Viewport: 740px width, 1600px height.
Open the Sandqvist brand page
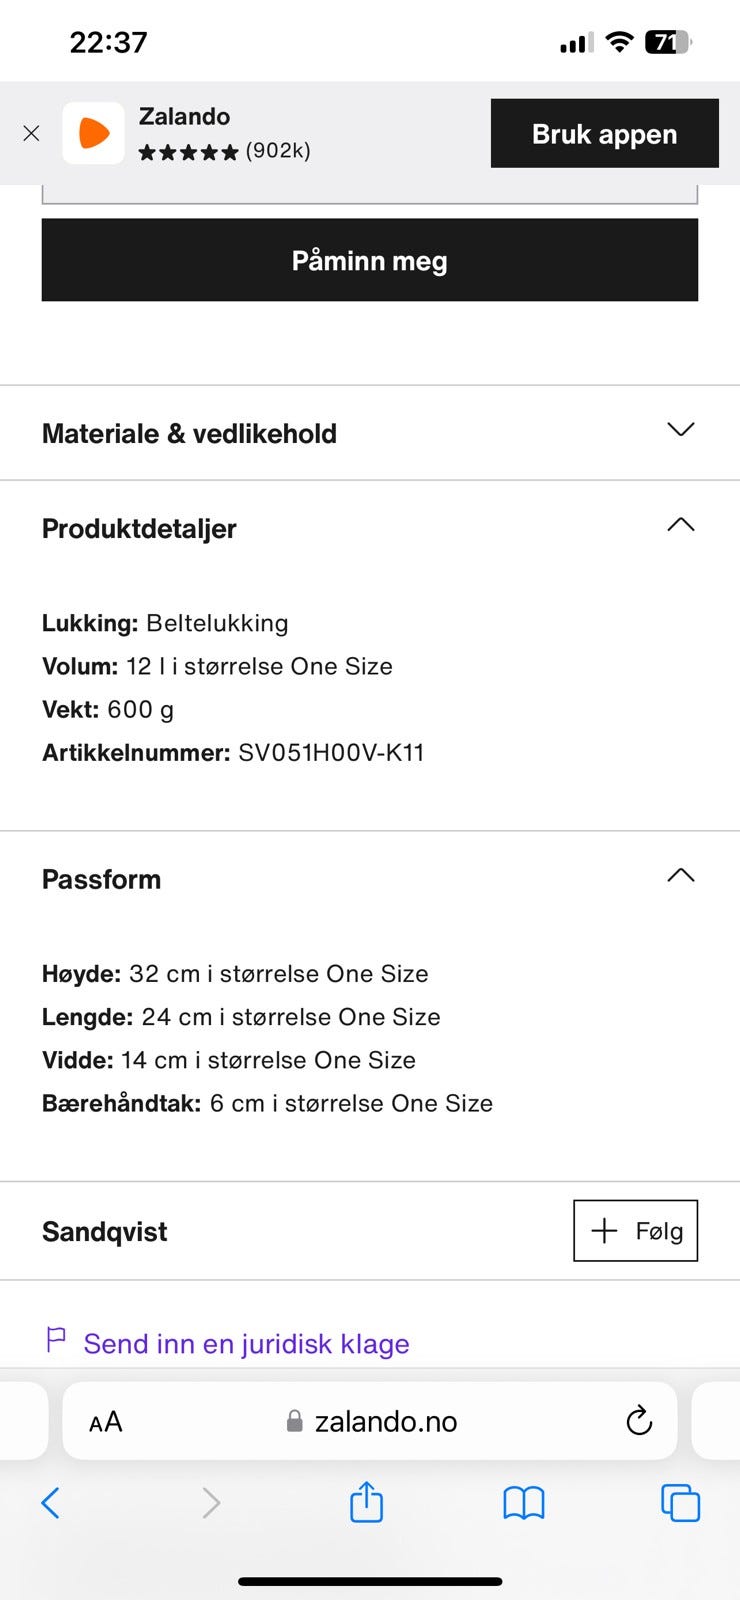tap(105, 1231)
